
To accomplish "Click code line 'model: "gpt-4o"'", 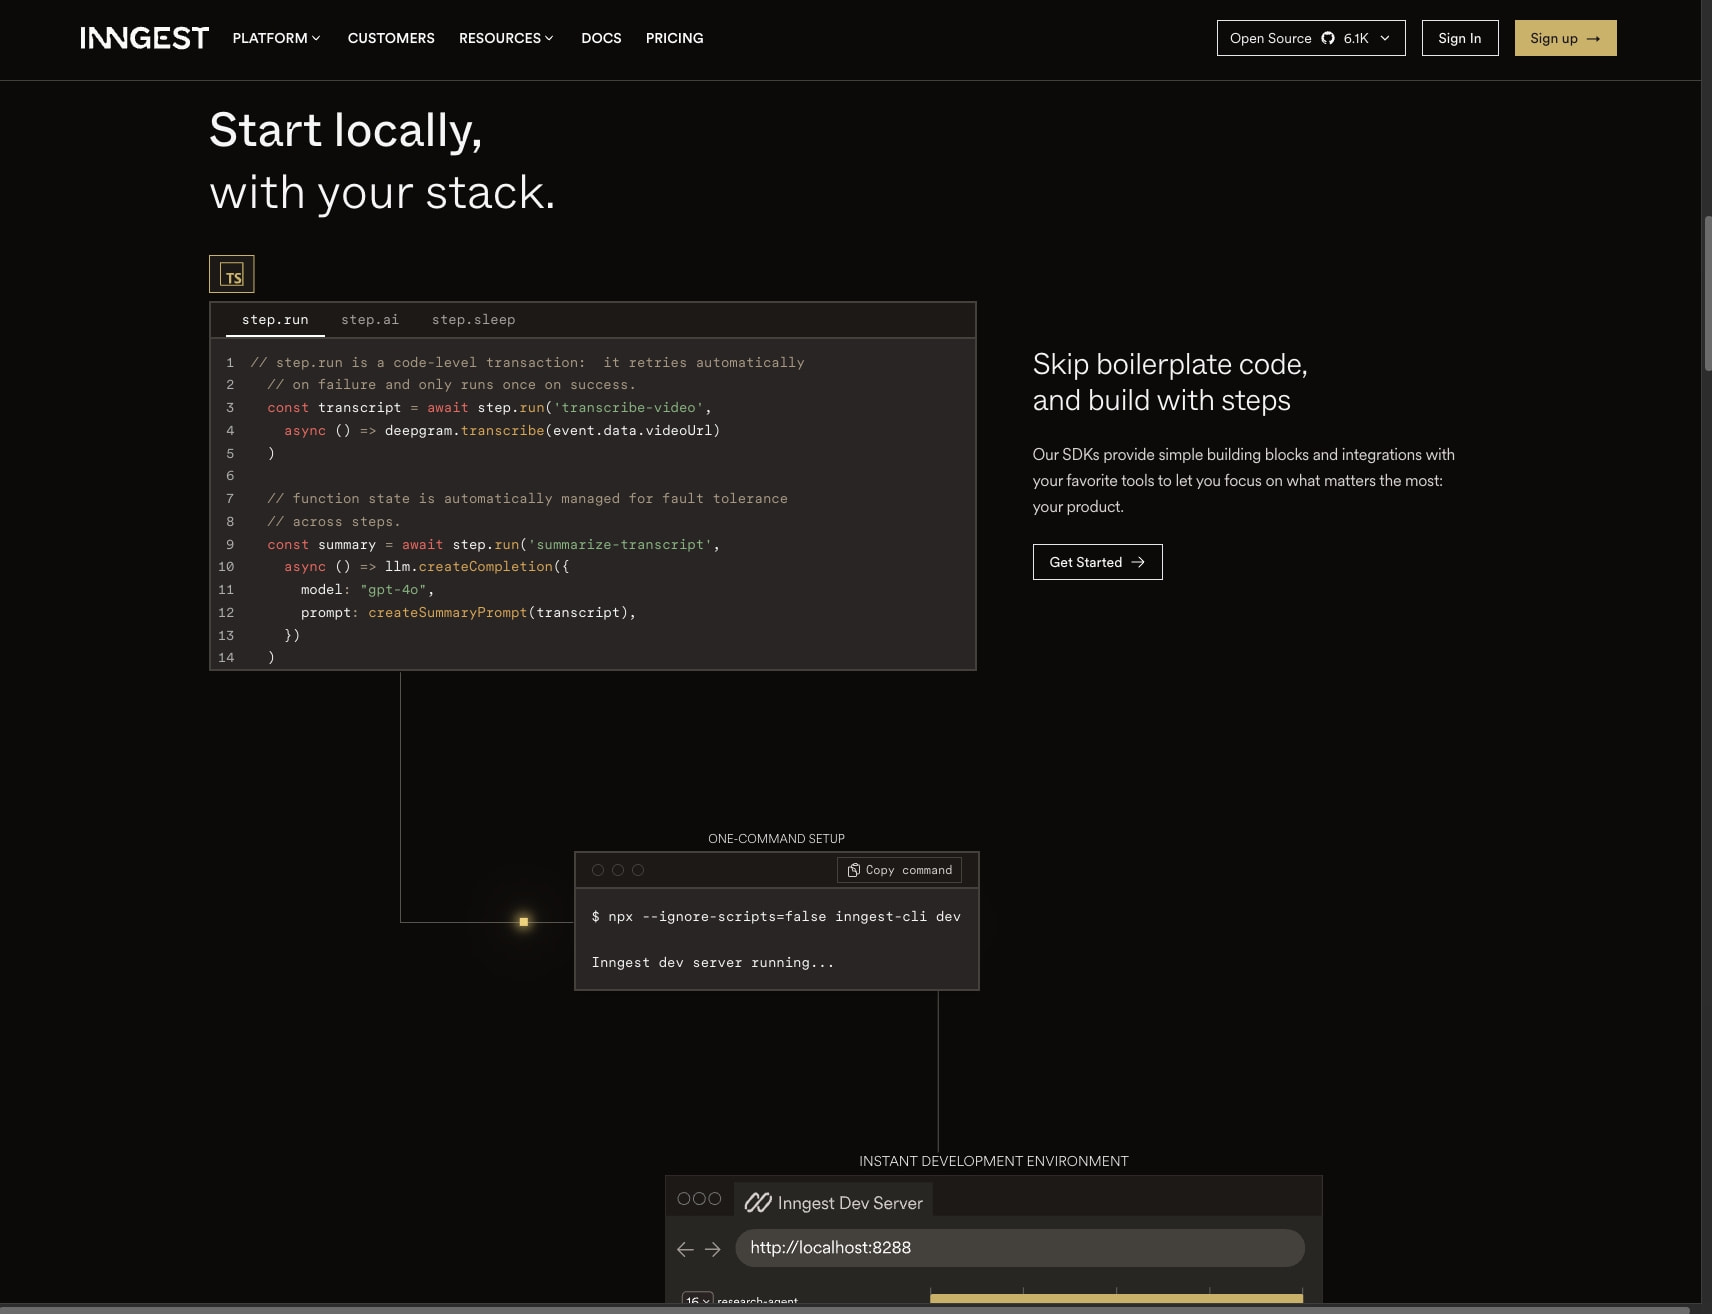I will tap(368, 590).
